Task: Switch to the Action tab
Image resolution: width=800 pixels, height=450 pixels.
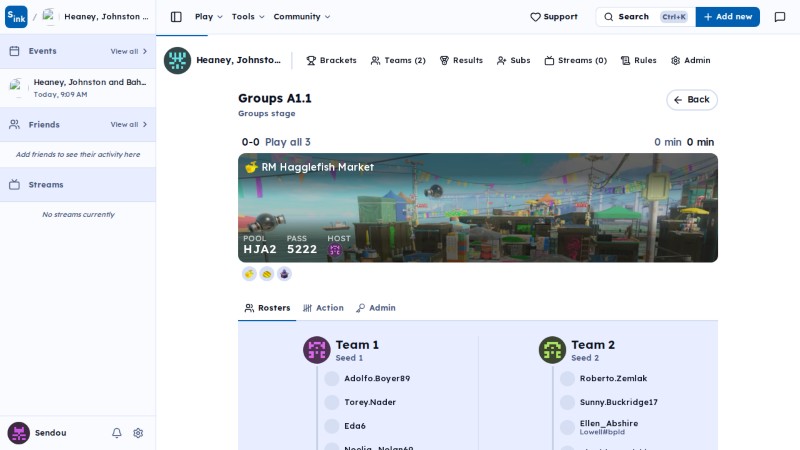Action: [x=323, y=308]
